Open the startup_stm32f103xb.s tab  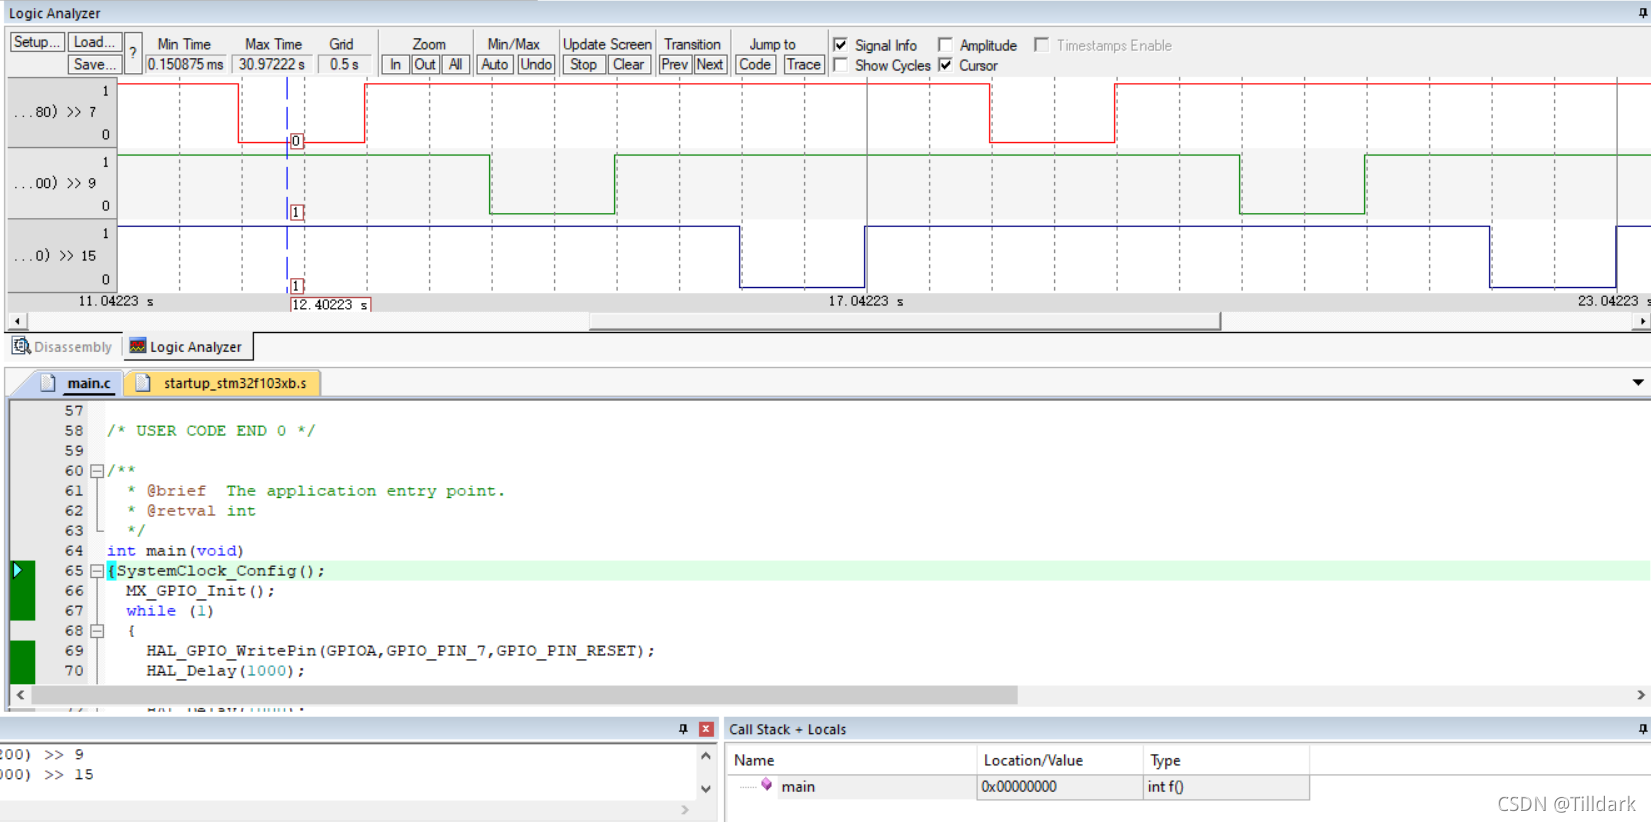pos(235,383)
